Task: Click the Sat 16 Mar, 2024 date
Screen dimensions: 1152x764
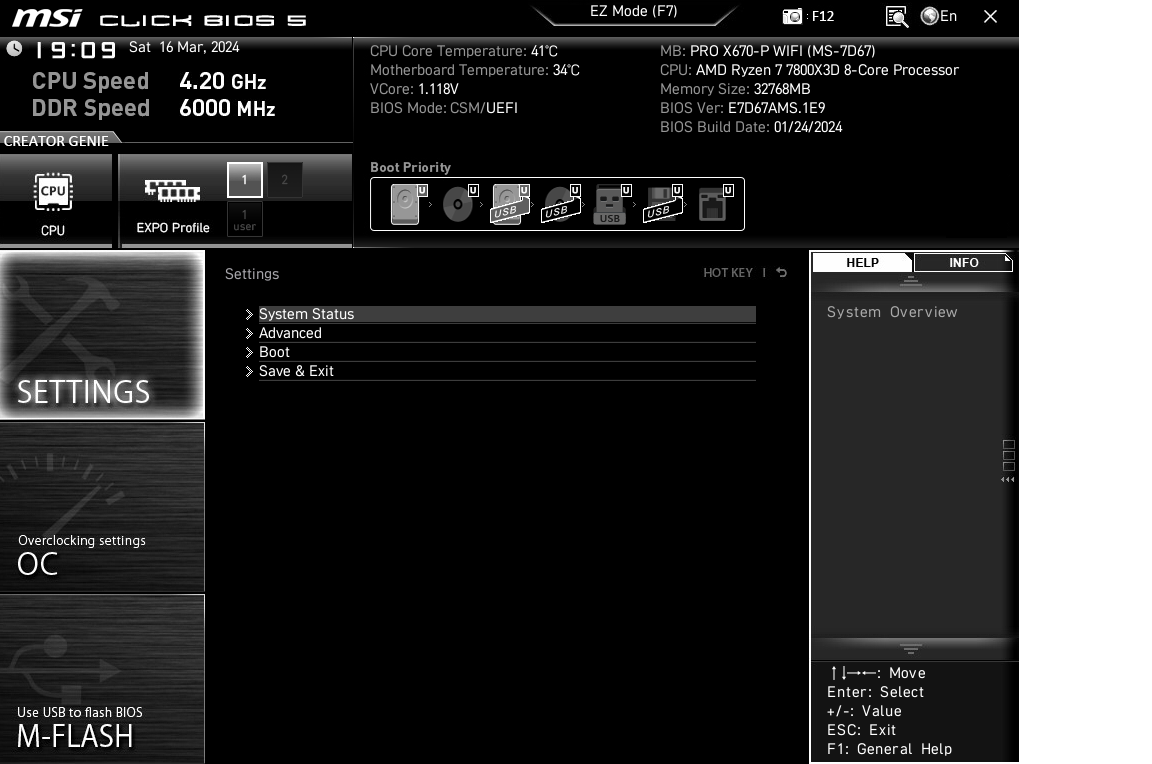Action: [x=184, y=47]
